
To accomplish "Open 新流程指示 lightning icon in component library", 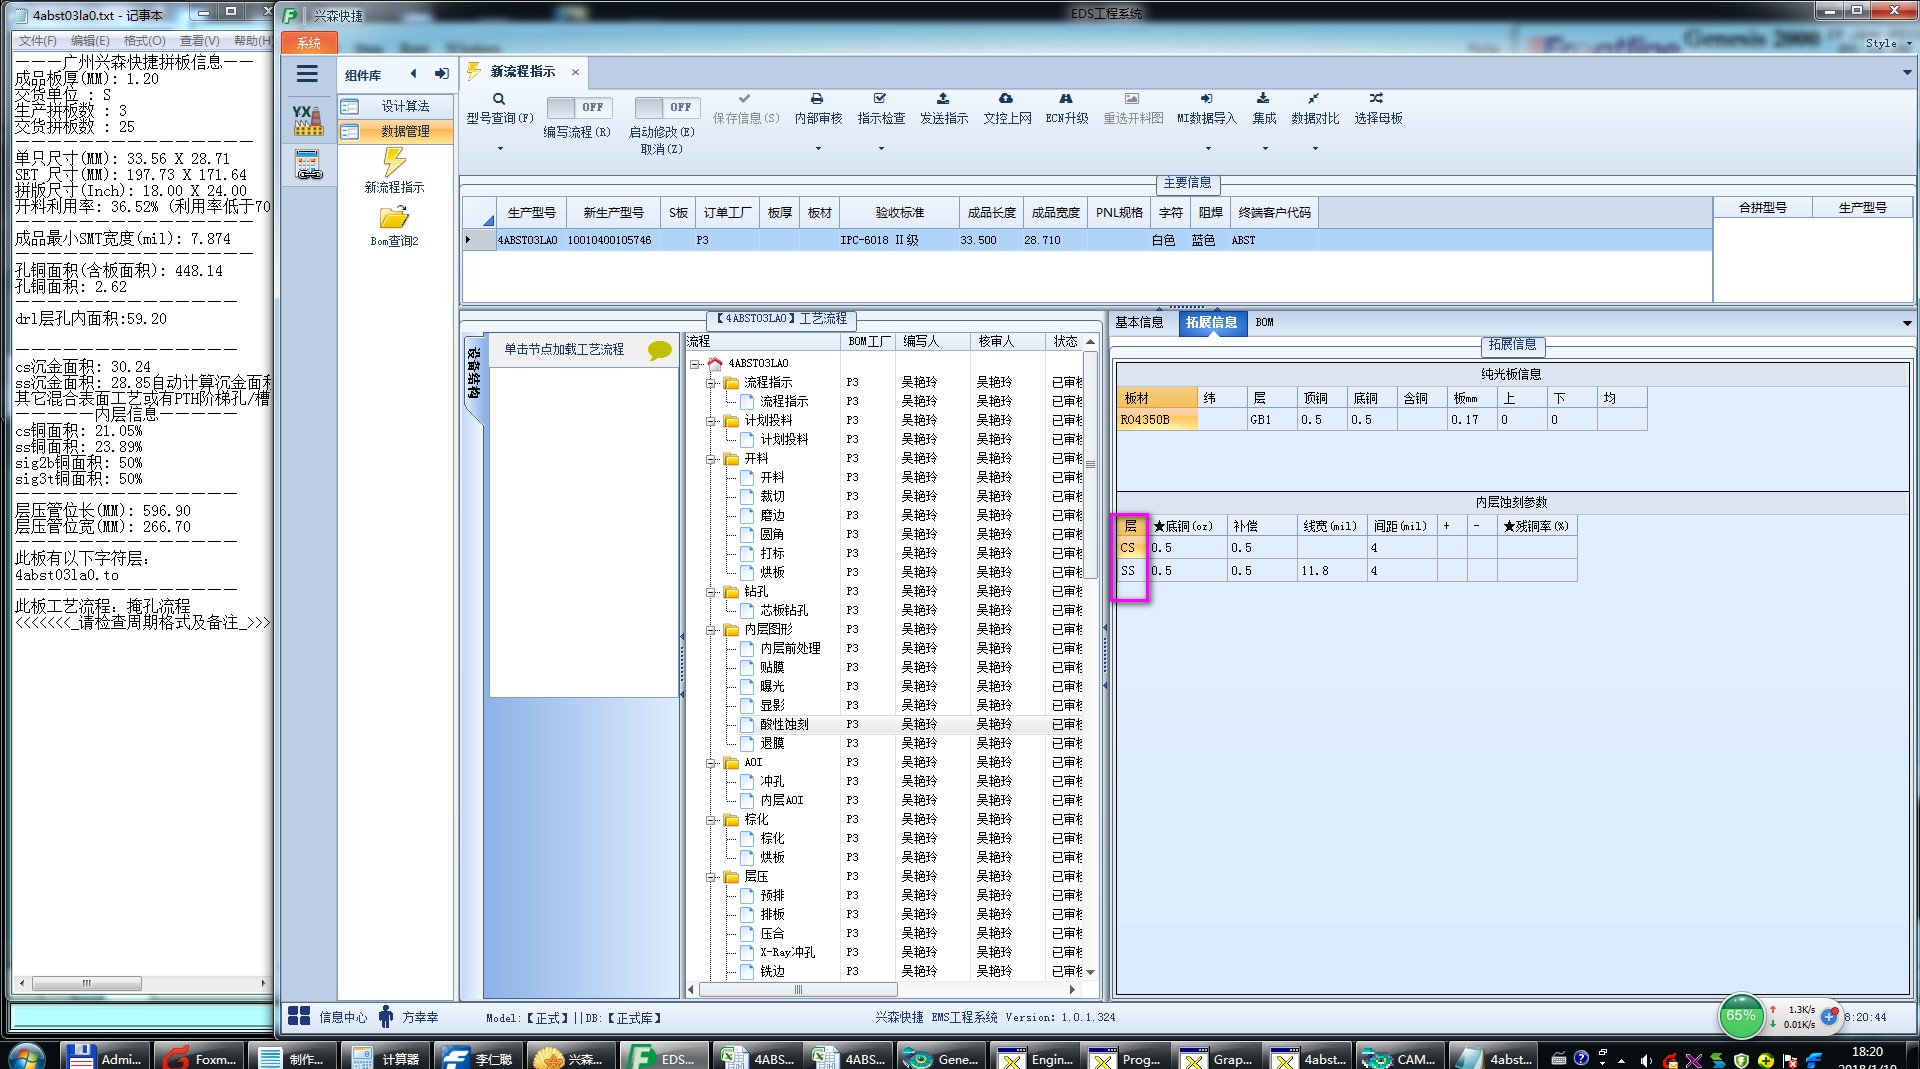I will 394,161.
